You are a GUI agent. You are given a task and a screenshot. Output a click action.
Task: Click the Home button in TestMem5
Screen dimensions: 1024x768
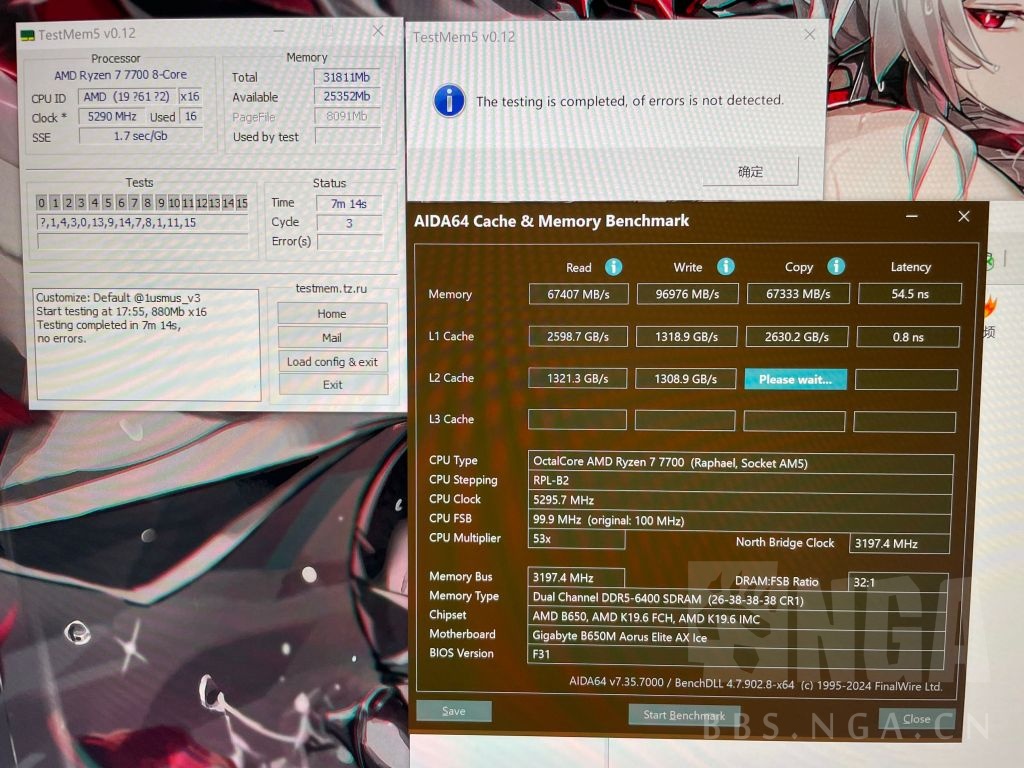(331, 313)
